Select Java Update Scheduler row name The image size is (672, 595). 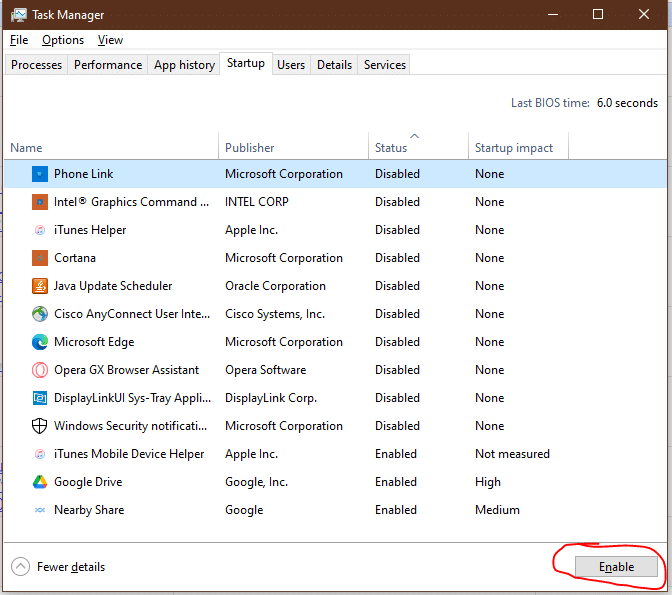[x=113, y=286]
